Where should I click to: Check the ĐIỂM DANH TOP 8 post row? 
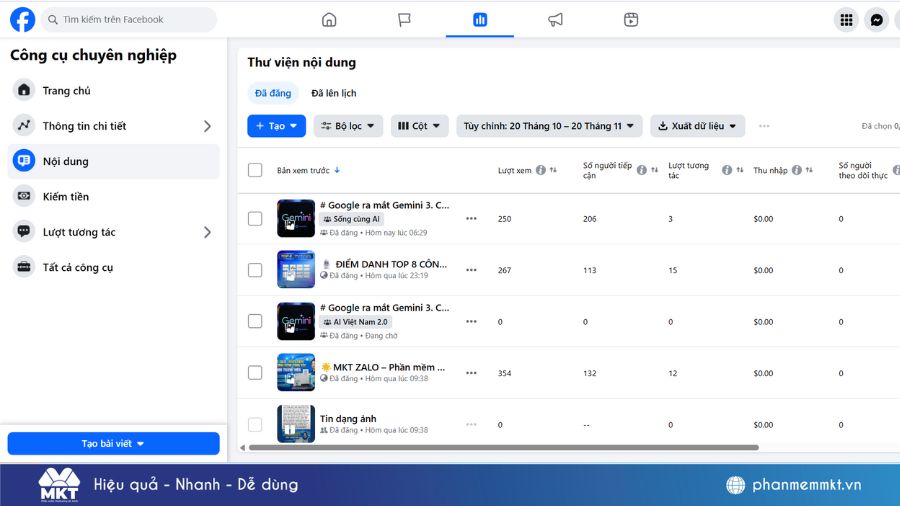(x=255, y=270)
